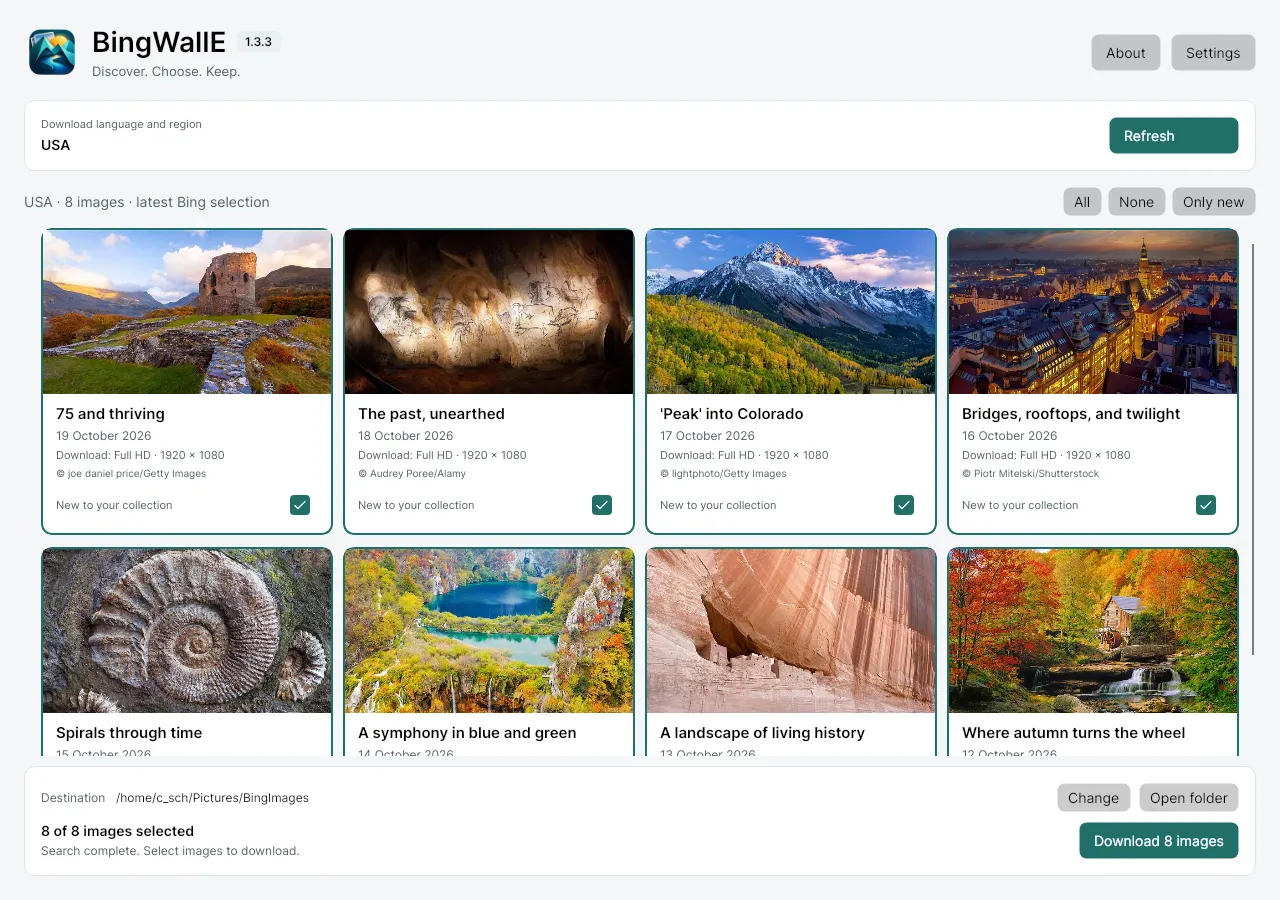Refresh the Bing image list

coord(1174,136)
